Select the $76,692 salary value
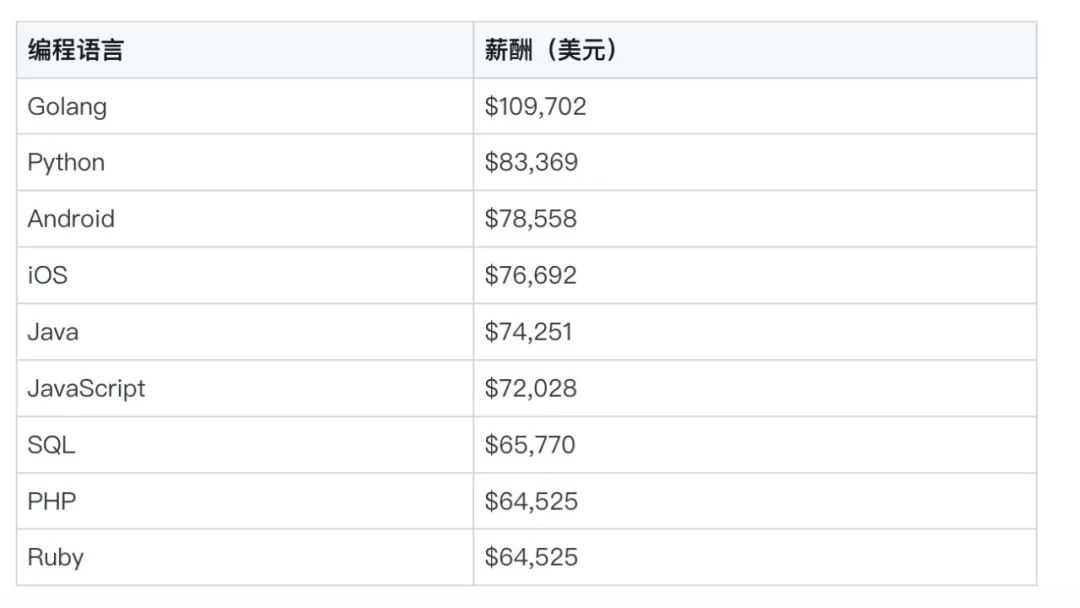This screenshot has width=1080, height=608. [x=530, y=275]
